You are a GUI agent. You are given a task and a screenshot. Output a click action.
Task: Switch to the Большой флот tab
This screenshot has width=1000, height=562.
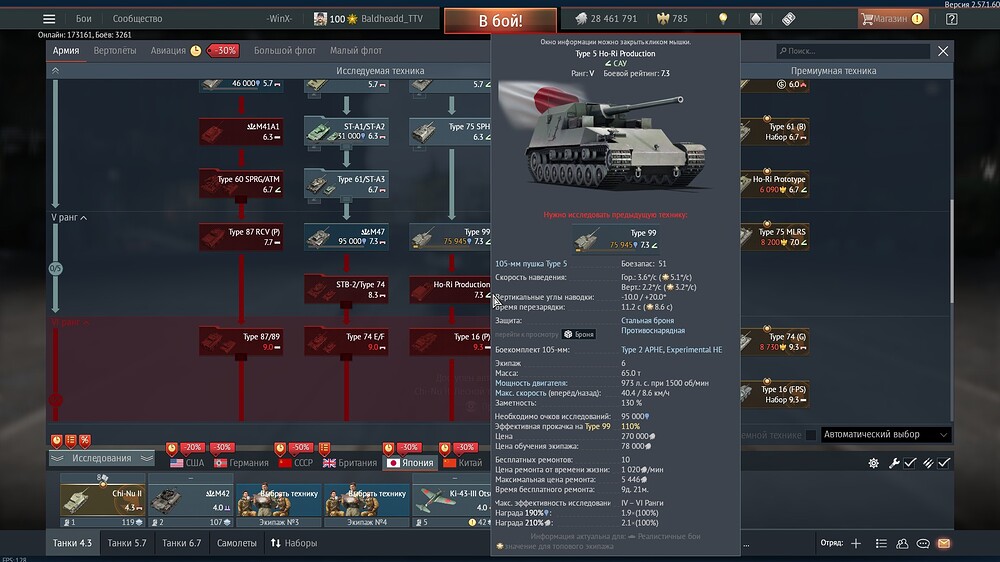284,50
